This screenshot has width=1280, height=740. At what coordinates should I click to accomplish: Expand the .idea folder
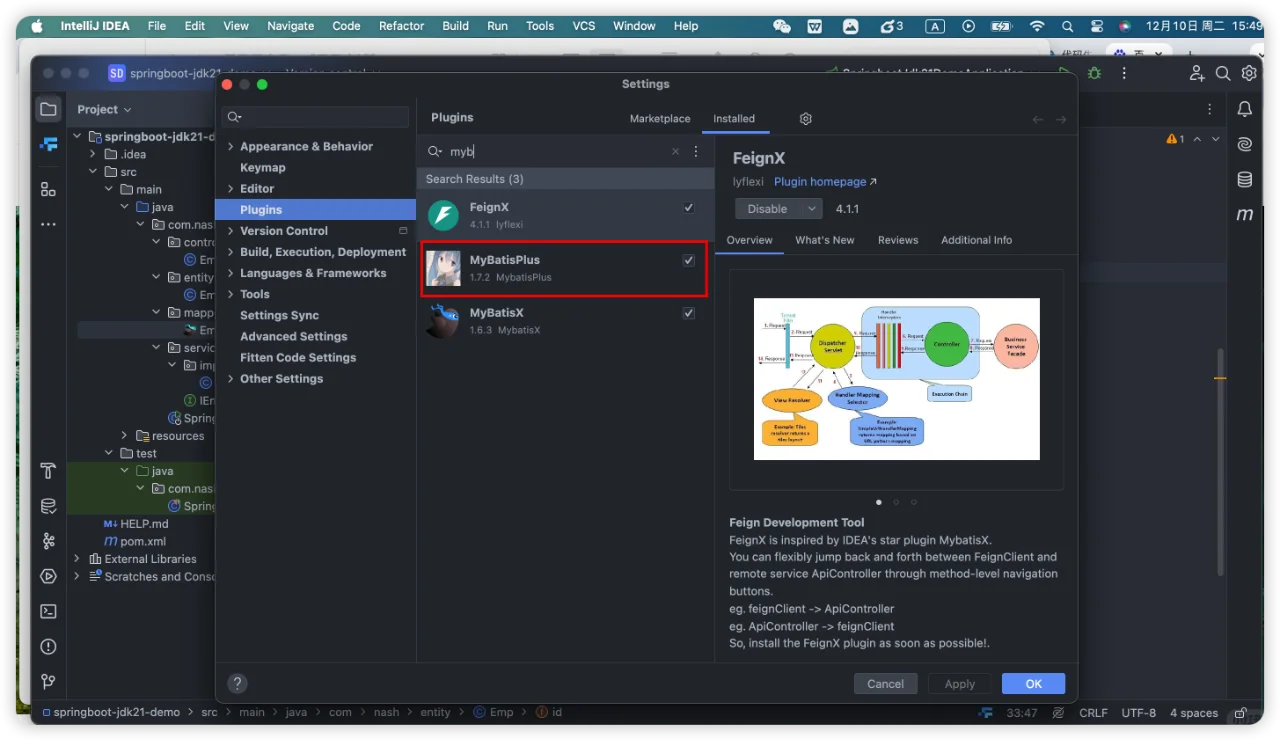[x=94, y=154]
